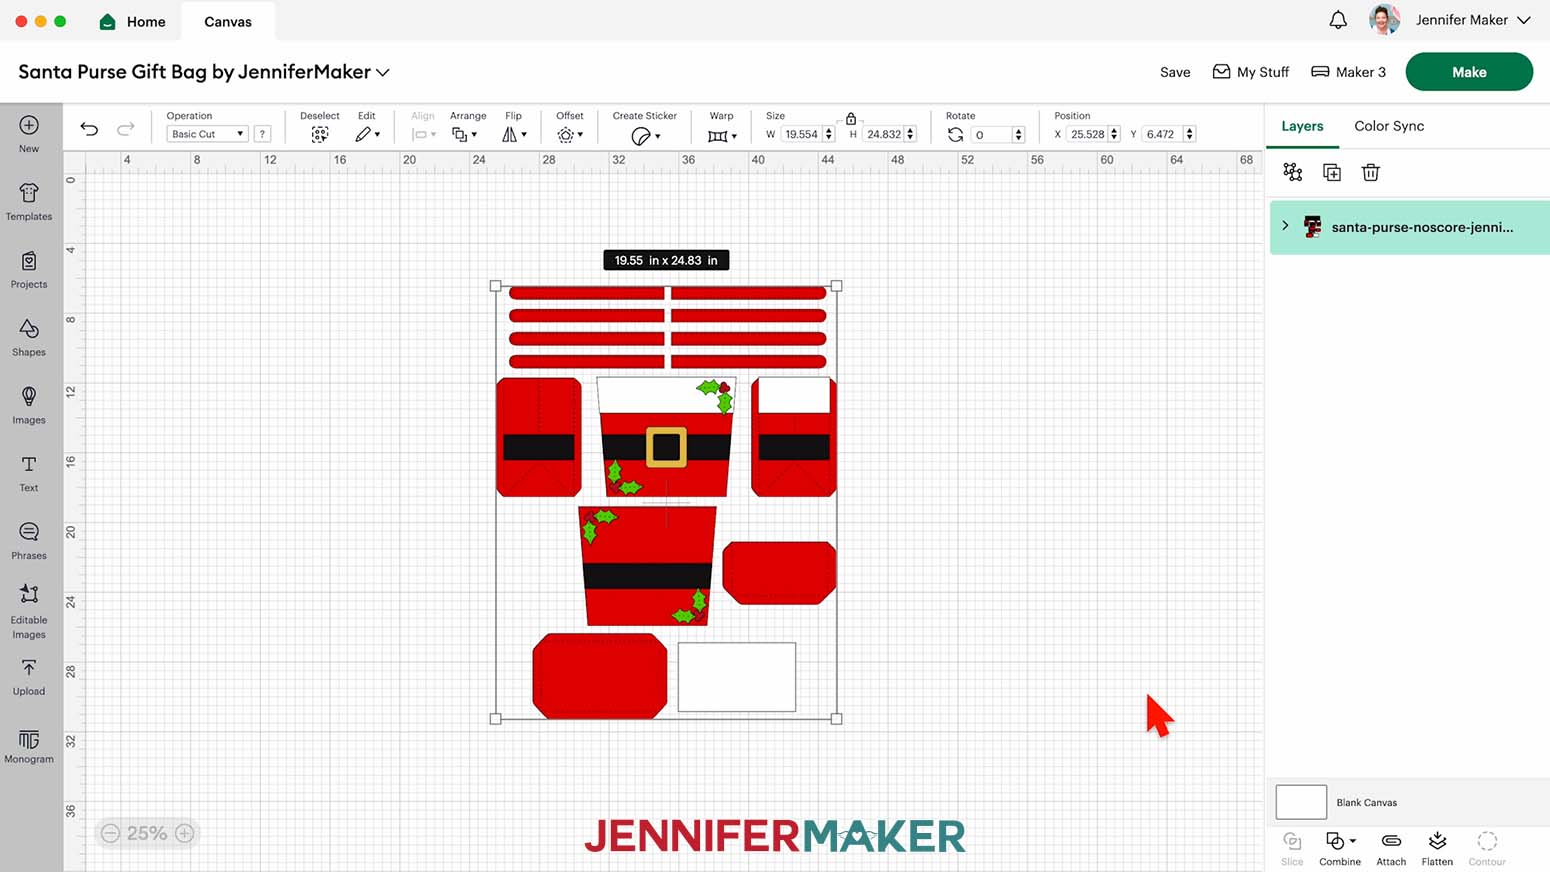Zoom out with the minus icon

coord(110,833)
